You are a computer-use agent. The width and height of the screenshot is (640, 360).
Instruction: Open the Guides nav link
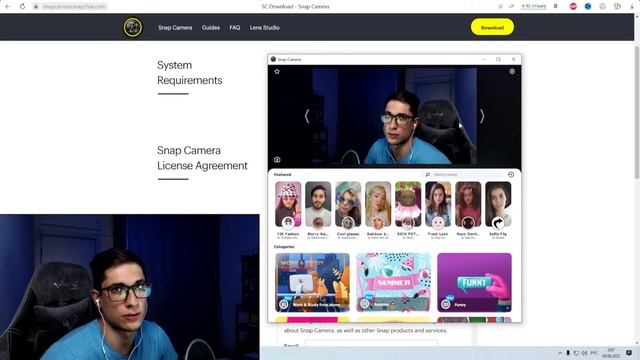pos(211,28)
